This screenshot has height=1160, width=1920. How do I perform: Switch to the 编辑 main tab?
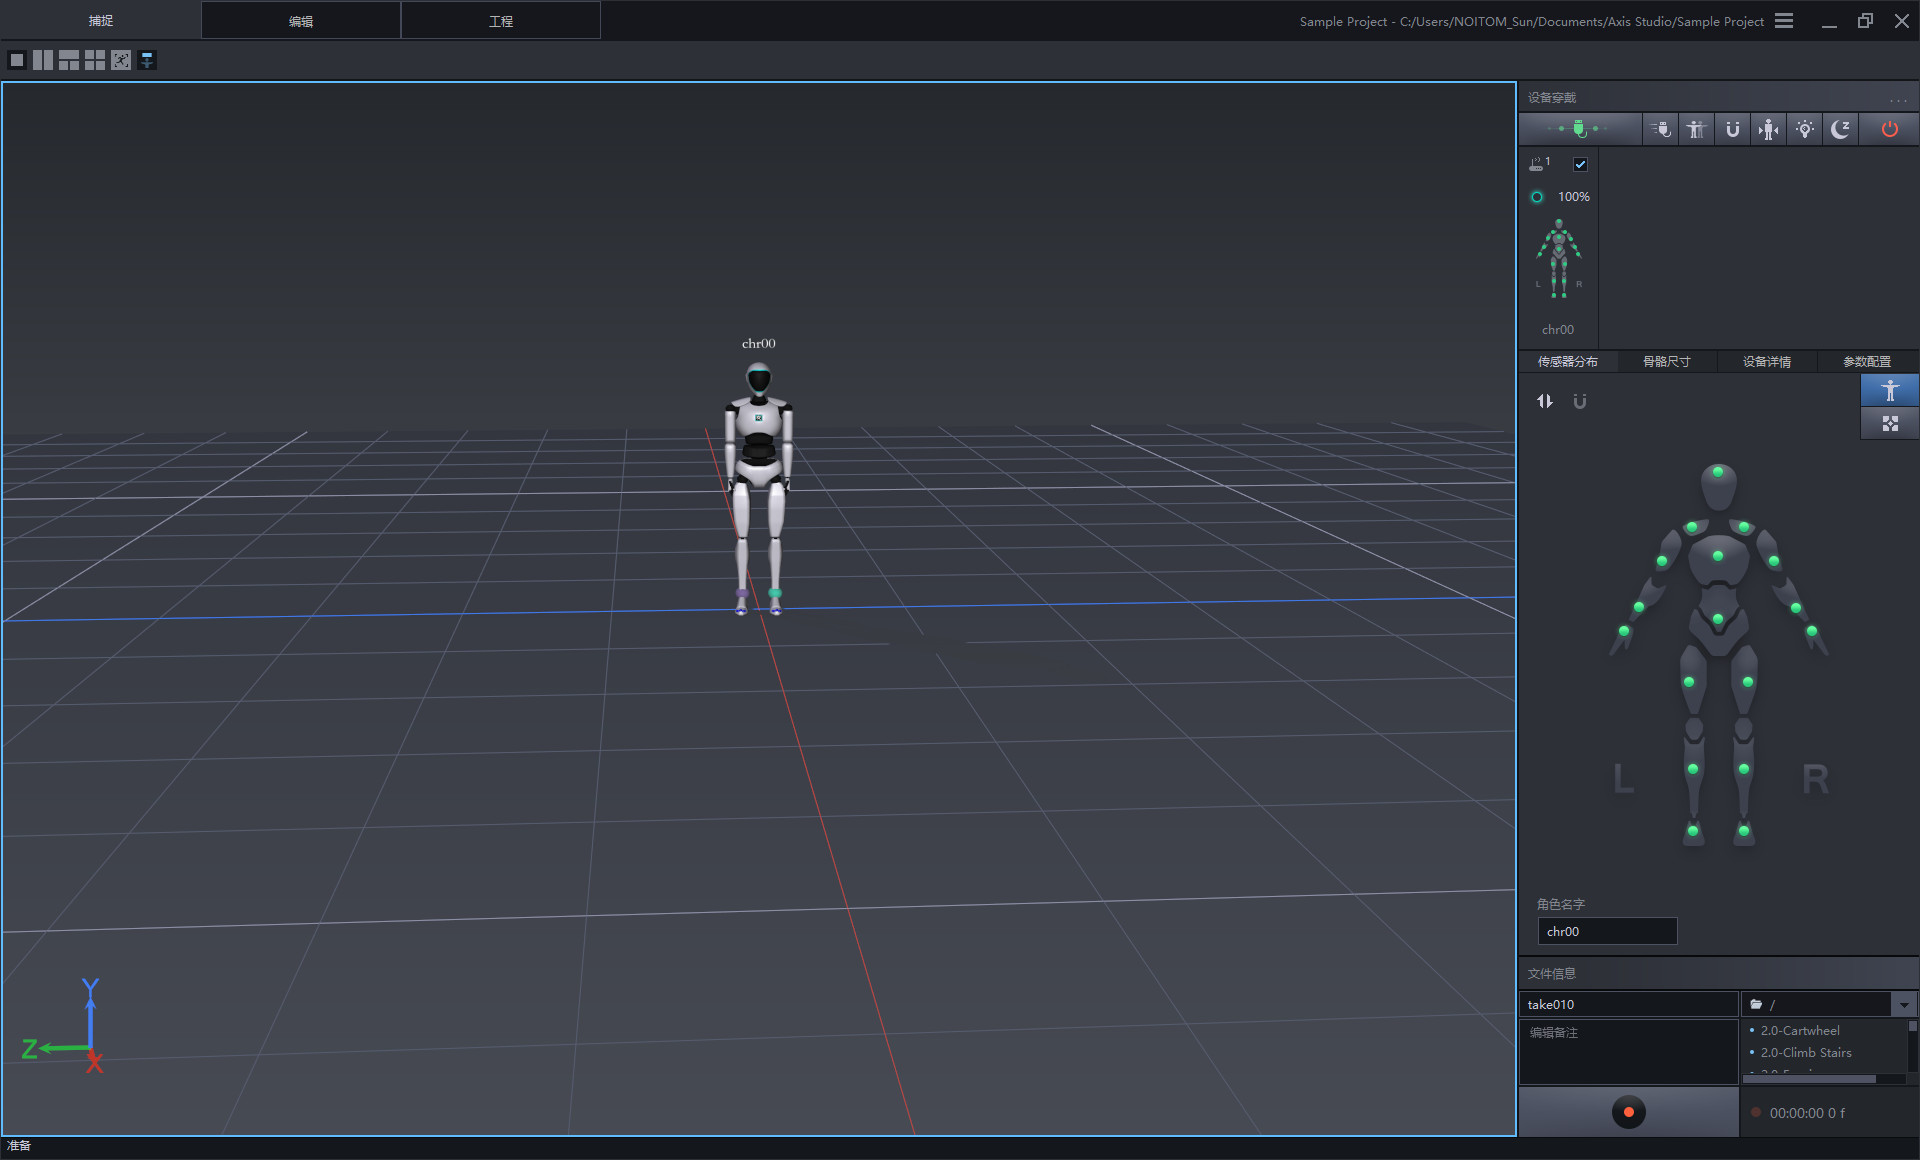pyautogui.click(x=301, y=21)
